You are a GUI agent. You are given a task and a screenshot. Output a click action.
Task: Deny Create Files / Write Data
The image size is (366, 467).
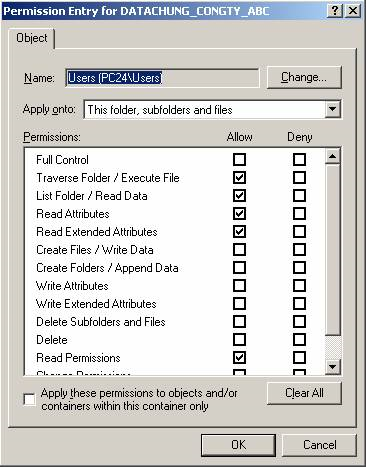(299, 250)
